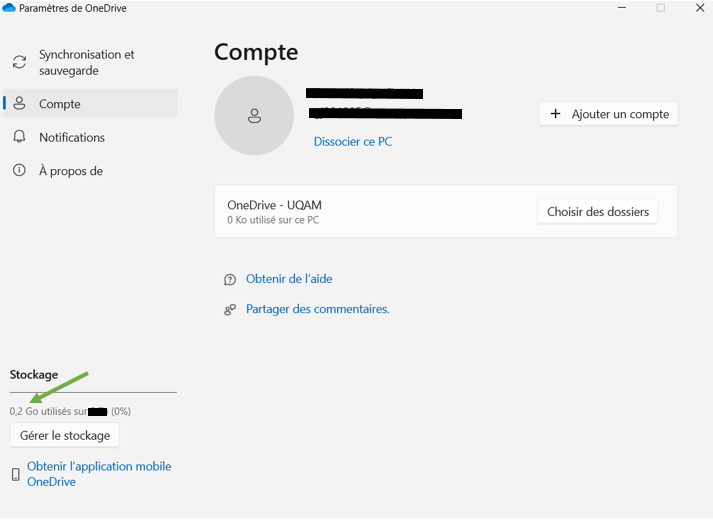Click Gérer le stockage button

[65, 435]
